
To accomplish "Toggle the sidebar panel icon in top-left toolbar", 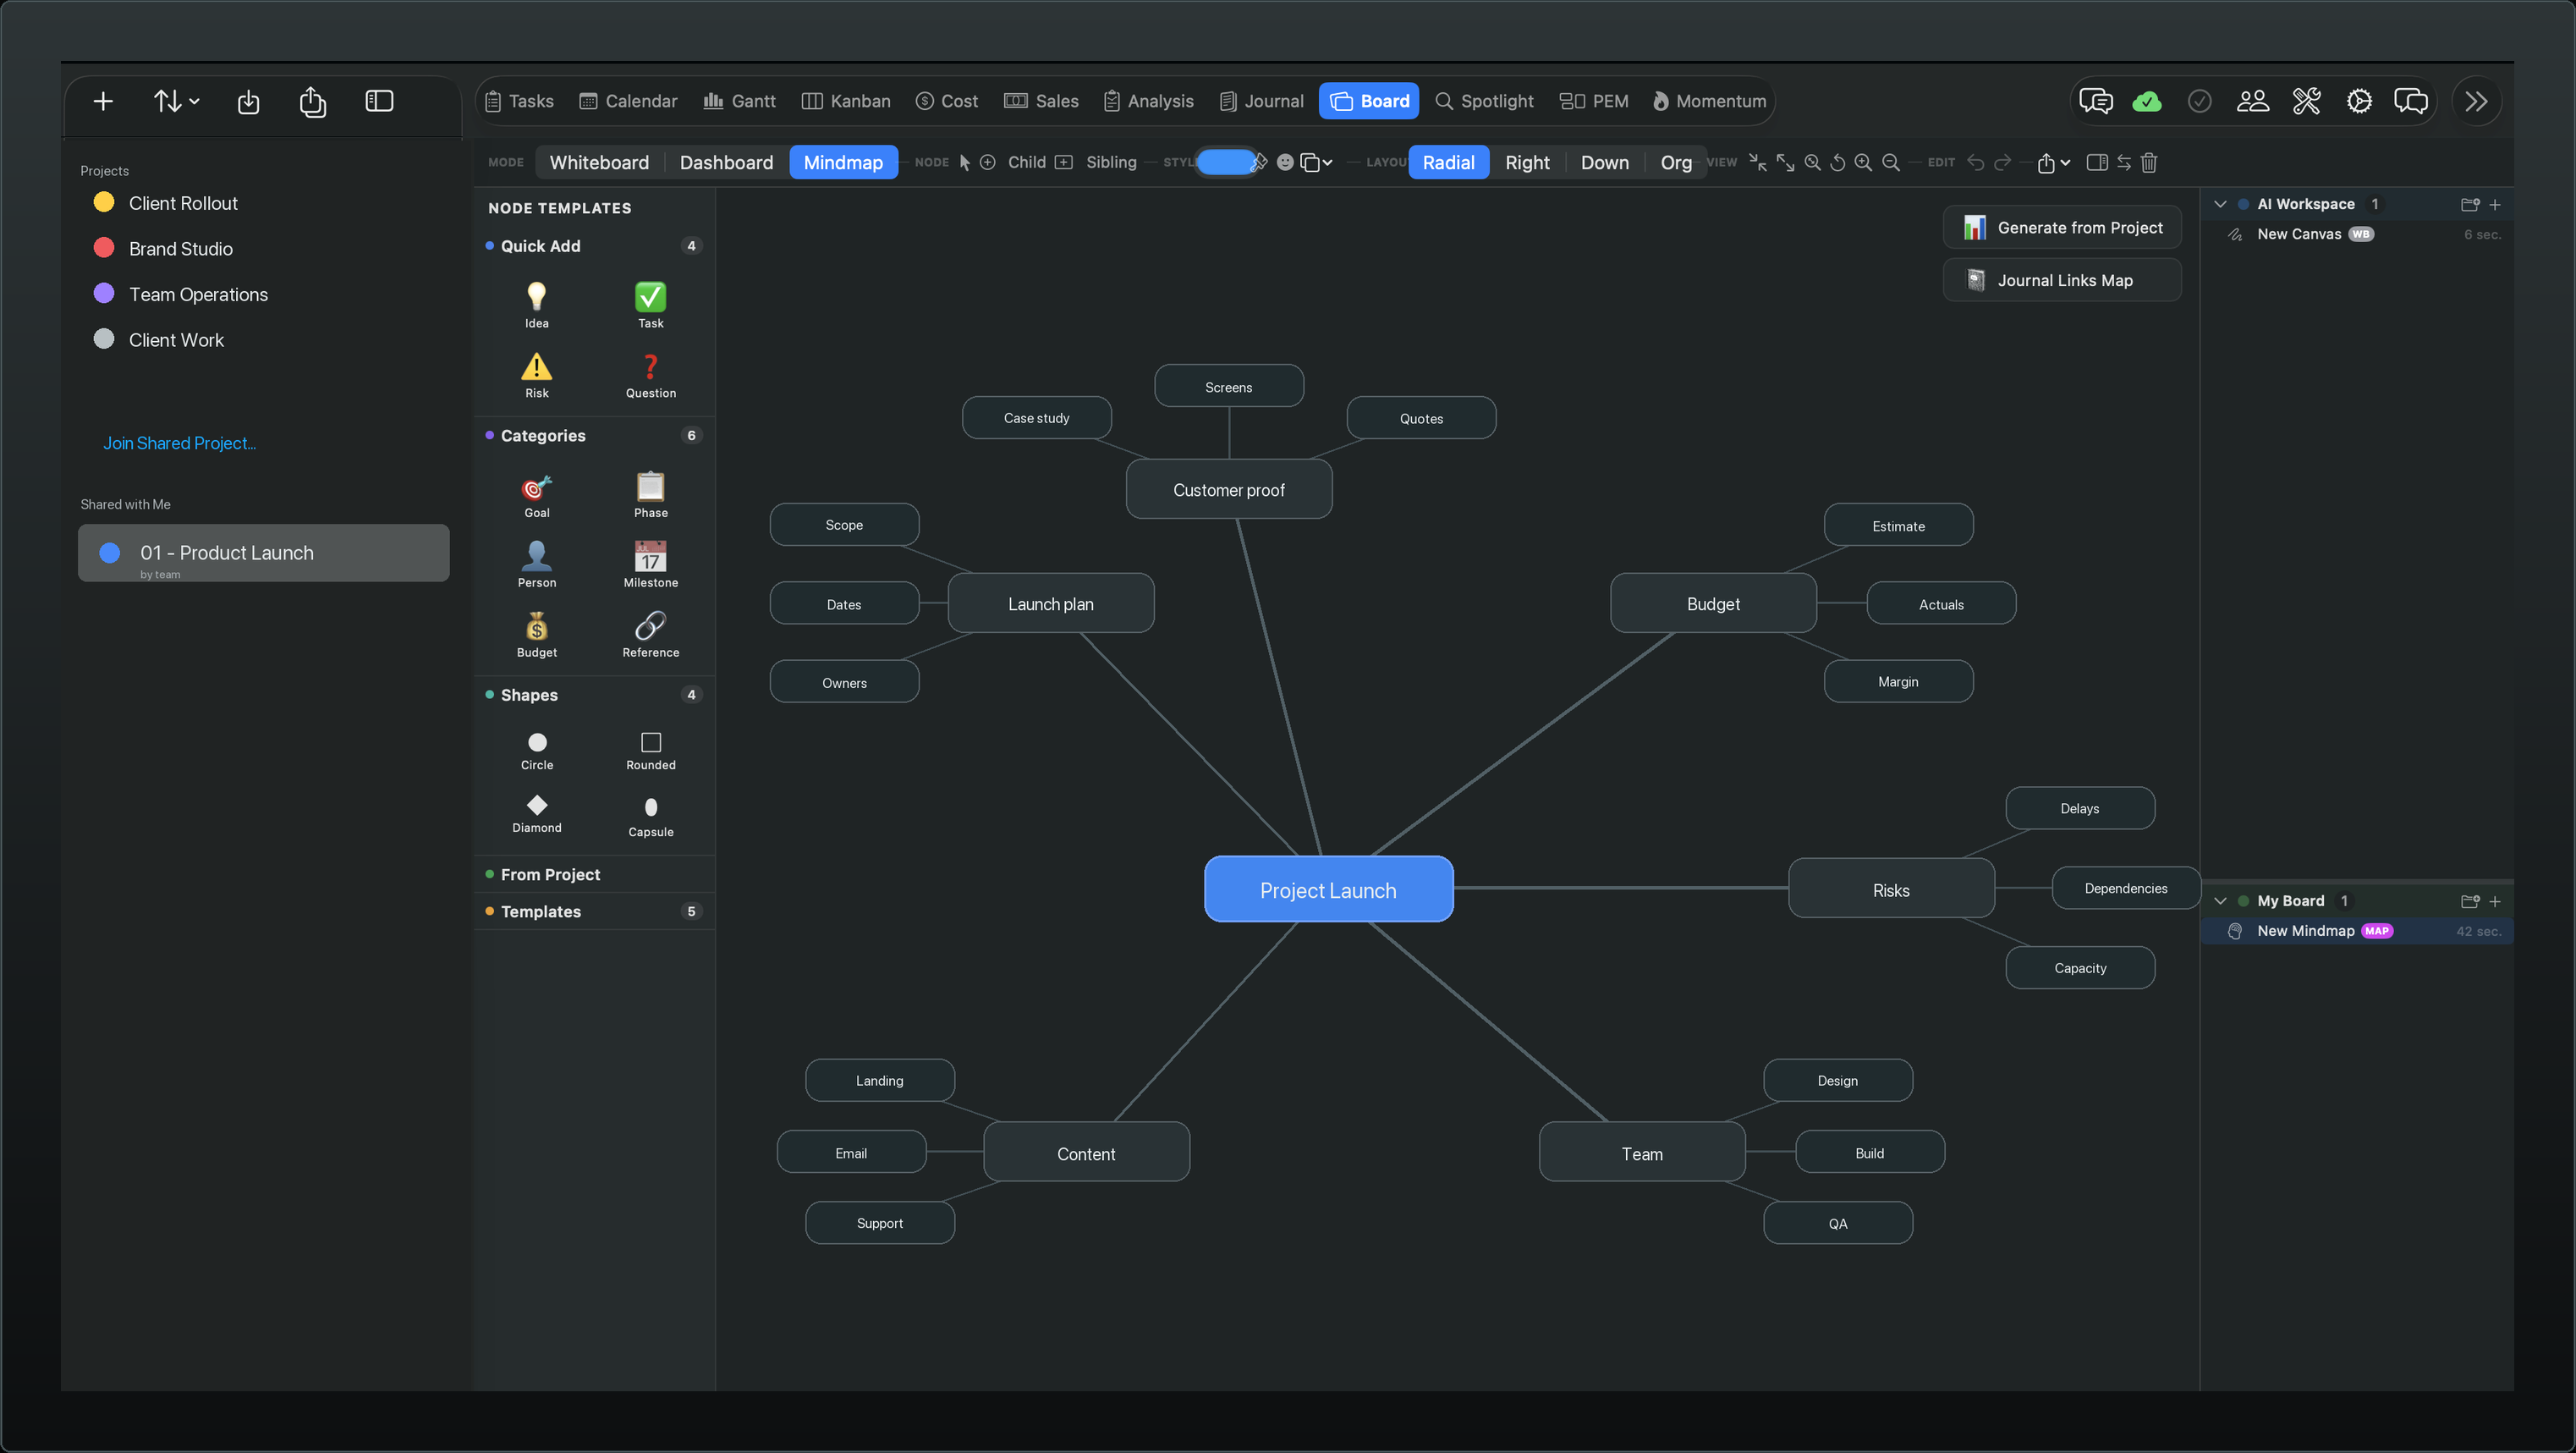I will pyautogui.click(x=379, y=101).
